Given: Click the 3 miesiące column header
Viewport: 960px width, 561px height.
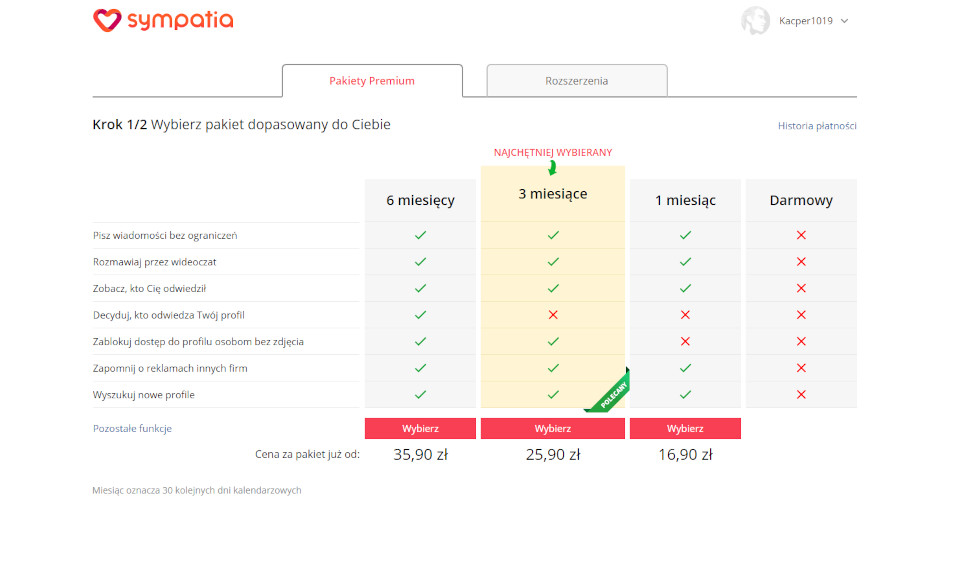Looking at the screenshot, I should 553,194.
